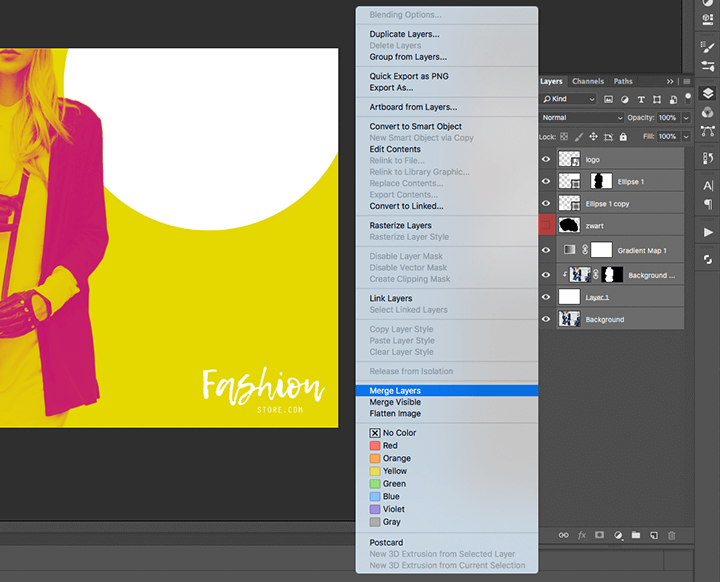Select the Ellipse 1 copy layer thumbnail

[569, 204]
